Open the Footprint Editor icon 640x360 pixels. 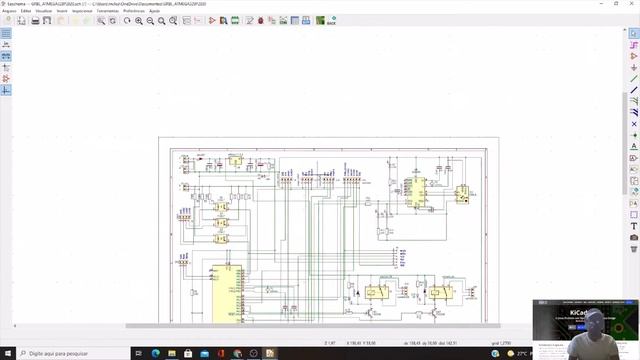tap(235, 20)
